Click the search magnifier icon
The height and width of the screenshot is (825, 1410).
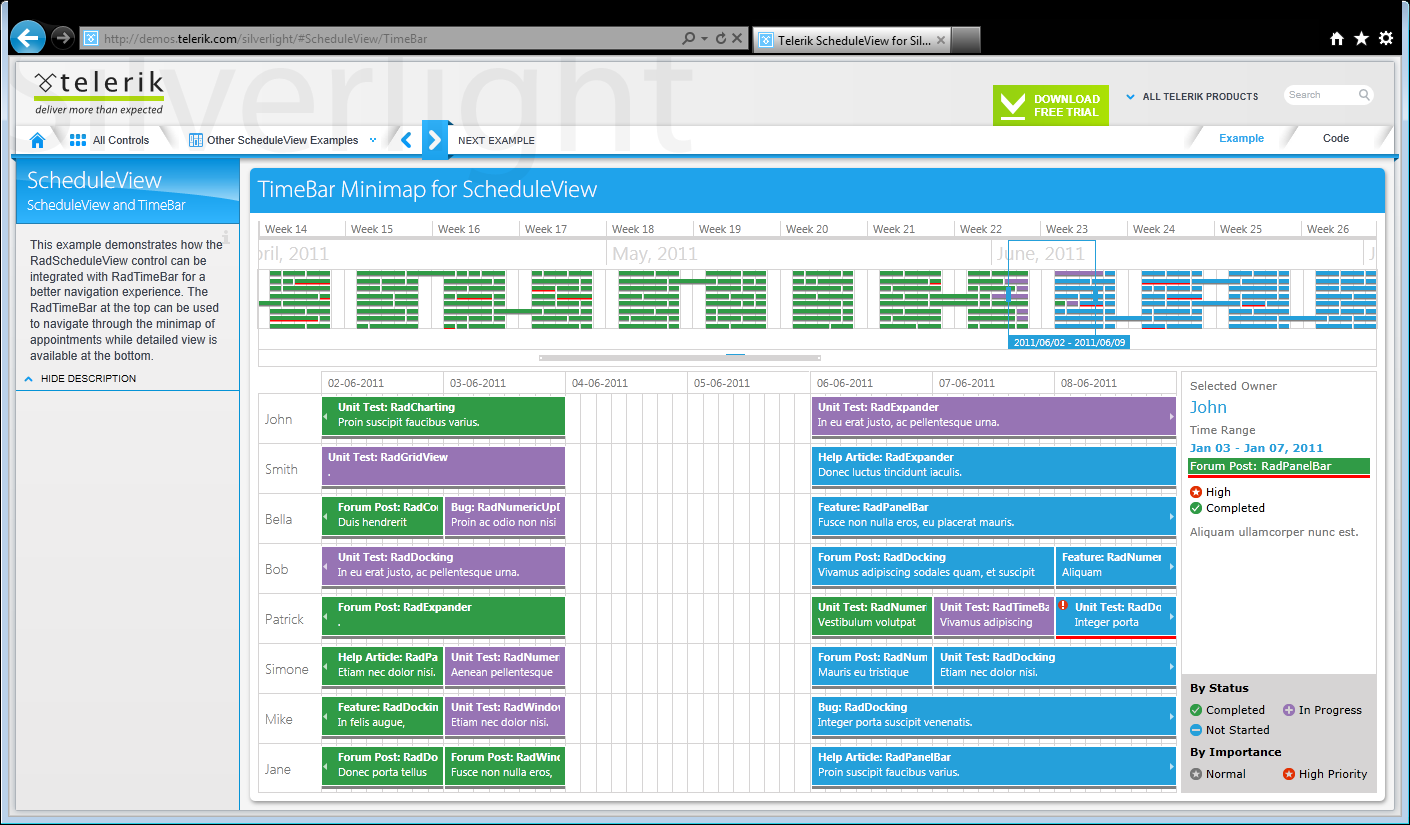[x=1364, y=95]
